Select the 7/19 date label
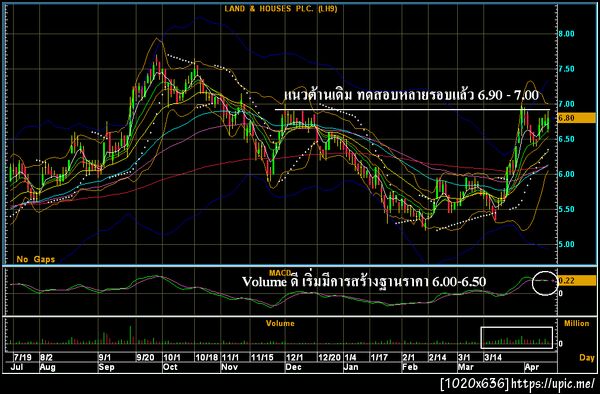The height and width of the screenshot is (394, 600). click(x=23, y=358)
